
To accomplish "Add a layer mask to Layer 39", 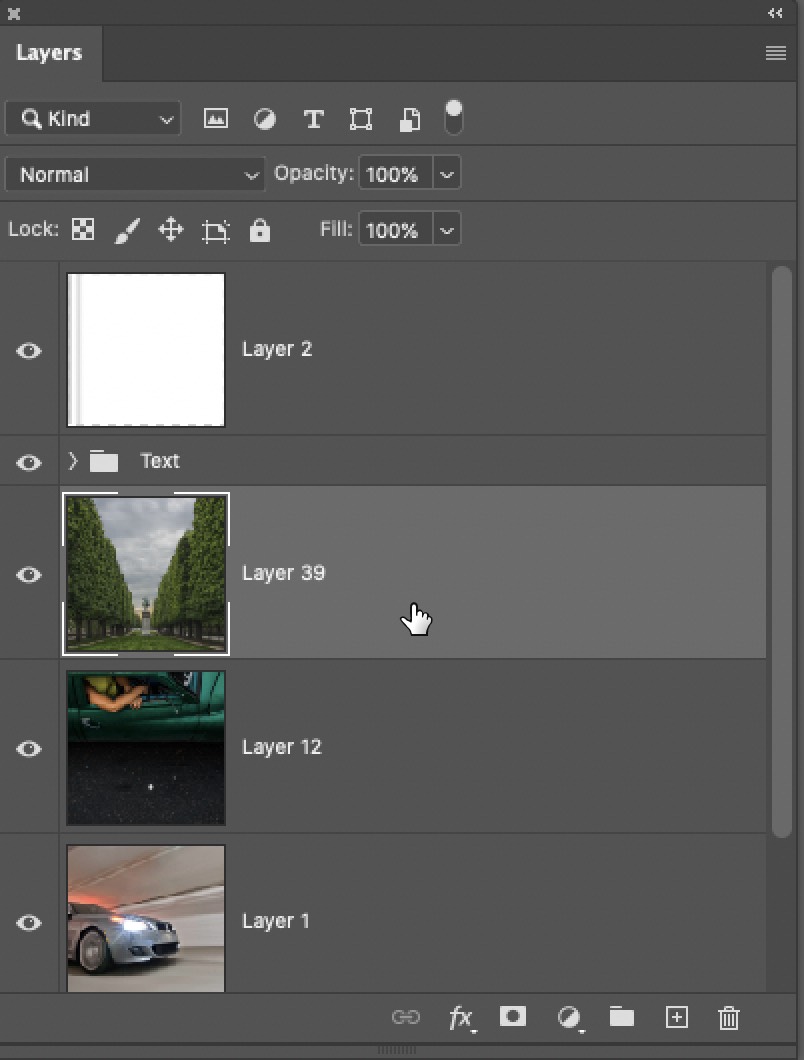I will coord(513,1017).
